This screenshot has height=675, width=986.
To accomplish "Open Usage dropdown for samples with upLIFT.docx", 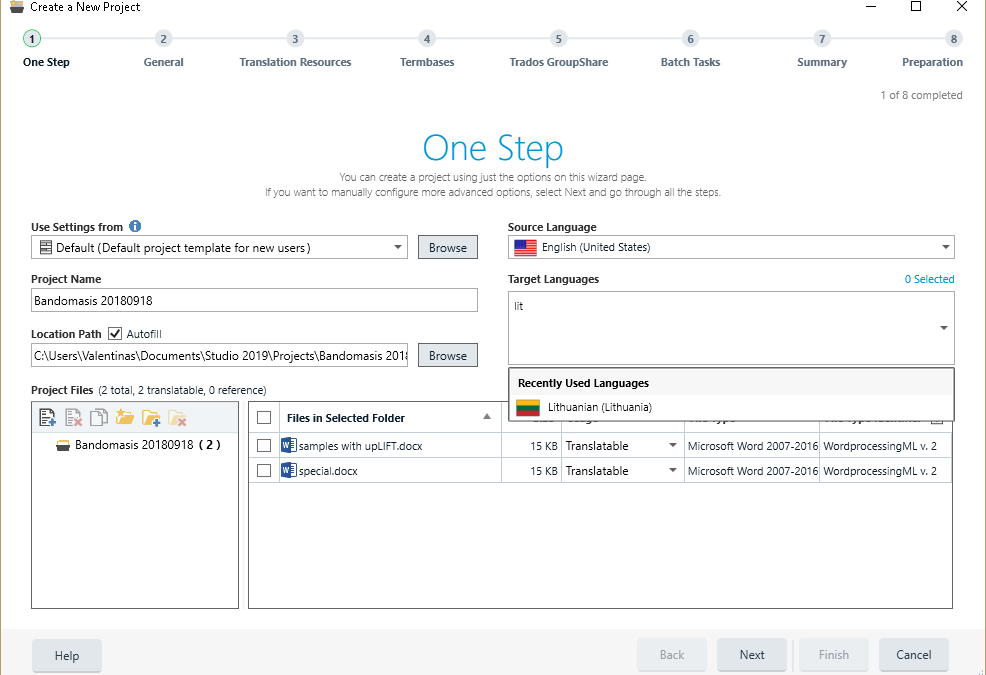I will pyautogui.click(x=673, y=445).
